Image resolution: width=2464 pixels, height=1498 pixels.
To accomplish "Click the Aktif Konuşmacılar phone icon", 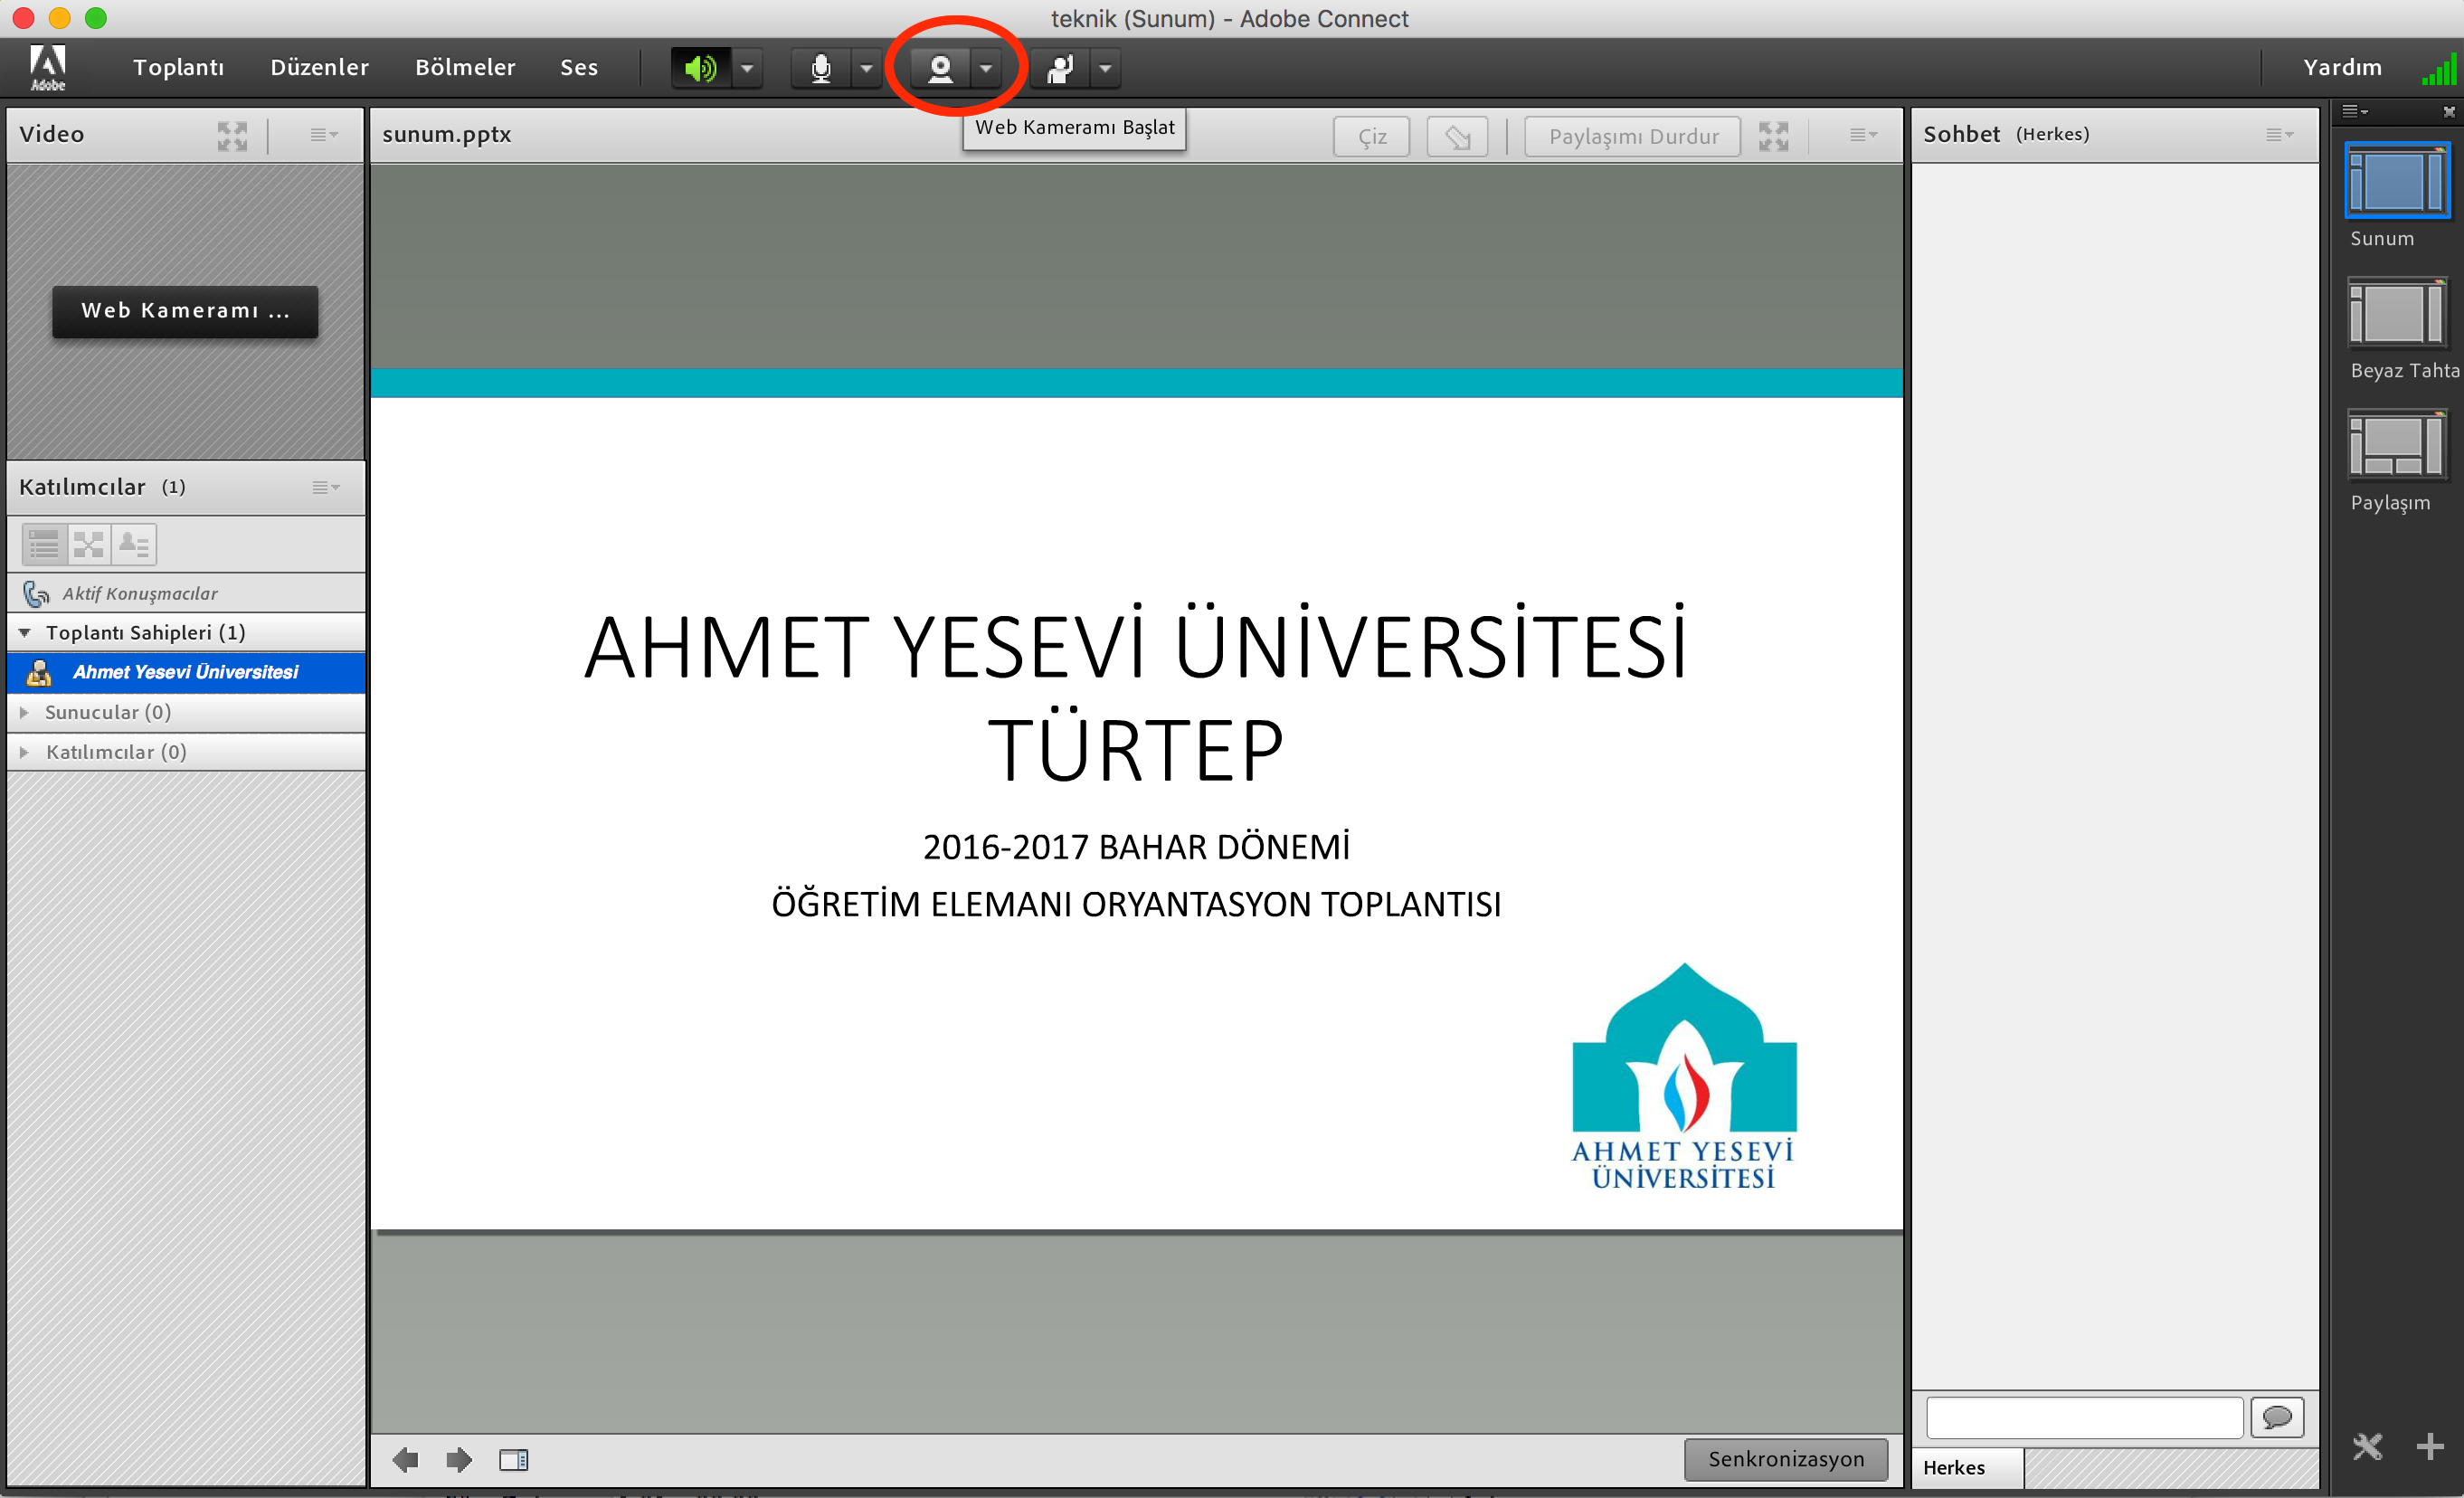I will click(36, 593).
